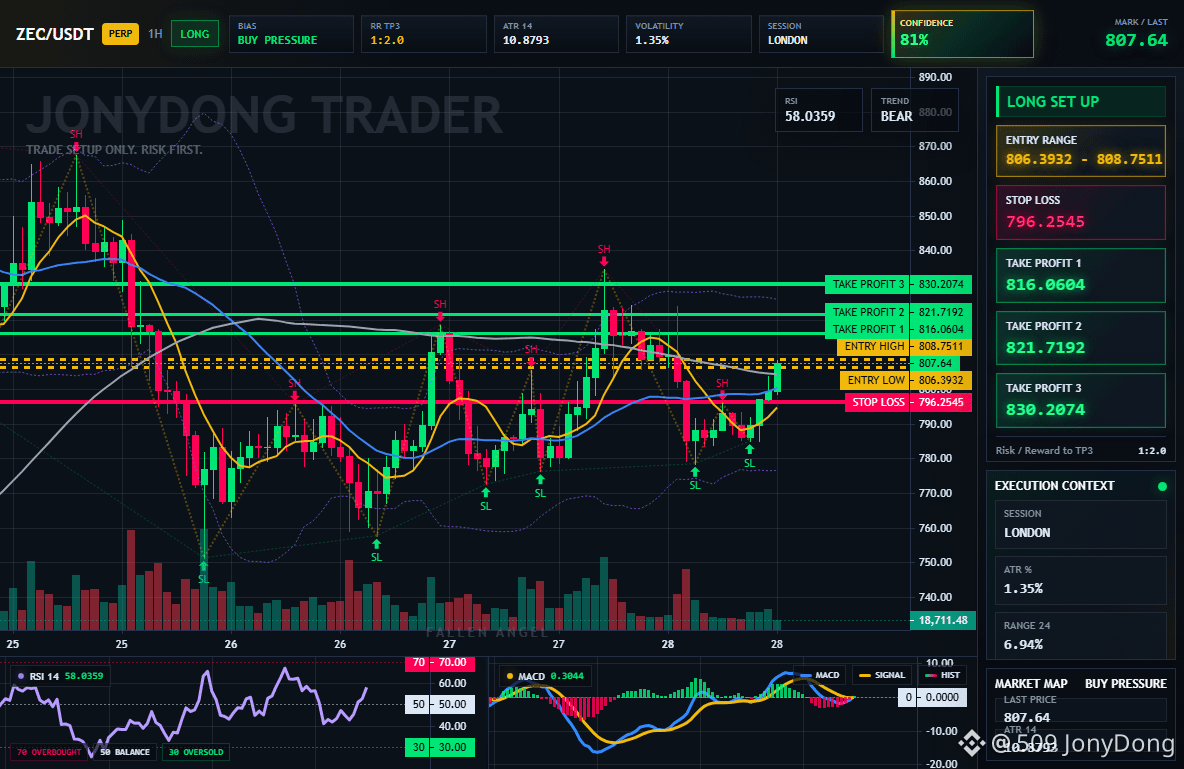The width and height of the screenshot is (1184, 769).
Task: Click the RSI 58.0359 chart overlay box
Action: coord(819,110)
